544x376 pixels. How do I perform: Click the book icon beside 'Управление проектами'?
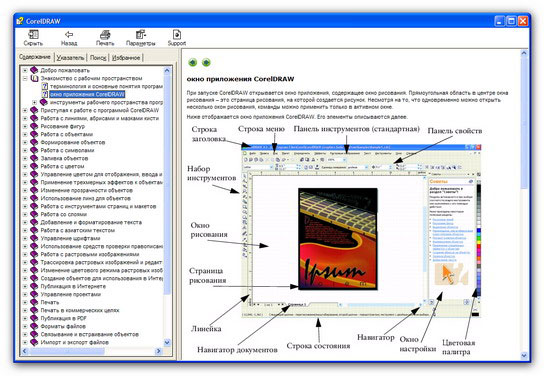click(34, 294)
